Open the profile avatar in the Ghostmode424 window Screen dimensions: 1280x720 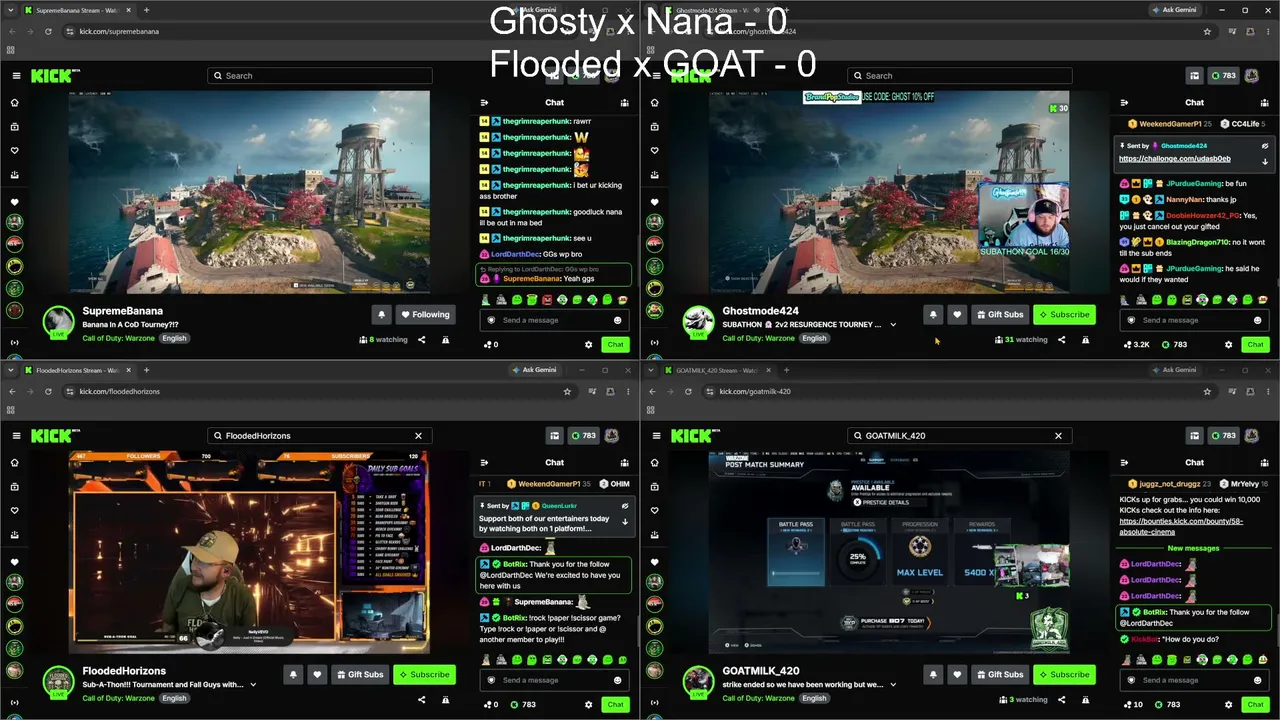1251,76
